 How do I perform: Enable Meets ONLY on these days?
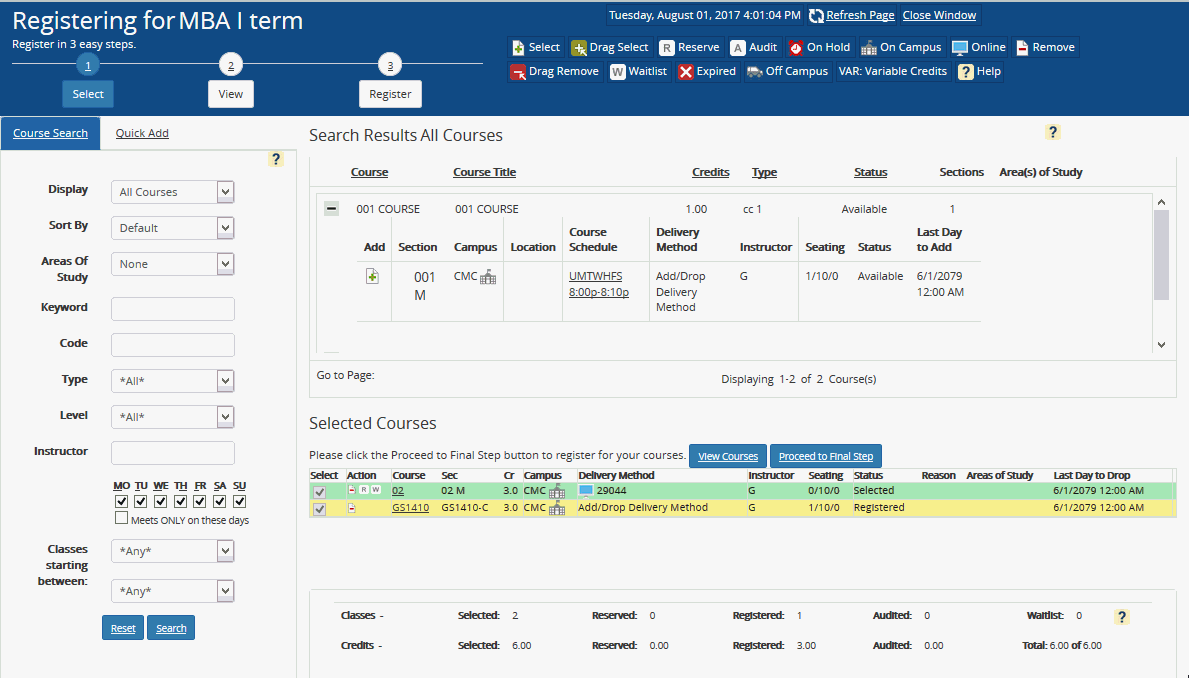point(121,518)
